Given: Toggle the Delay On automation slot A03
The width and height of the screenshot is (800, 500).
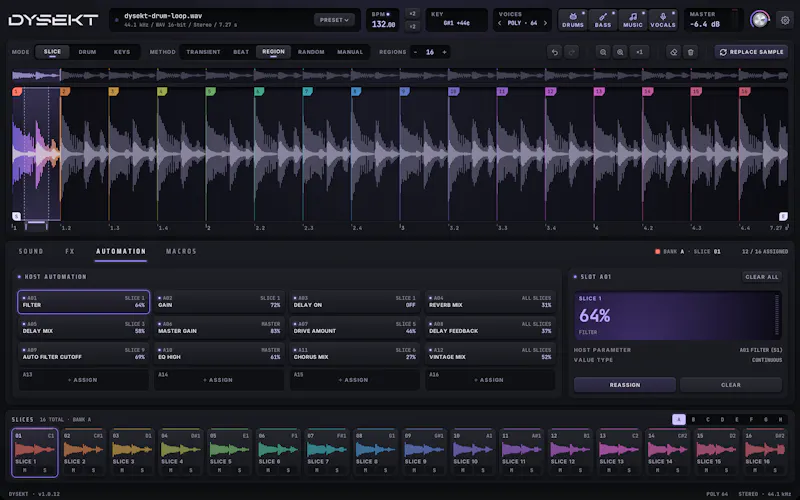Looking at the screenshot, I should [355, 302].
